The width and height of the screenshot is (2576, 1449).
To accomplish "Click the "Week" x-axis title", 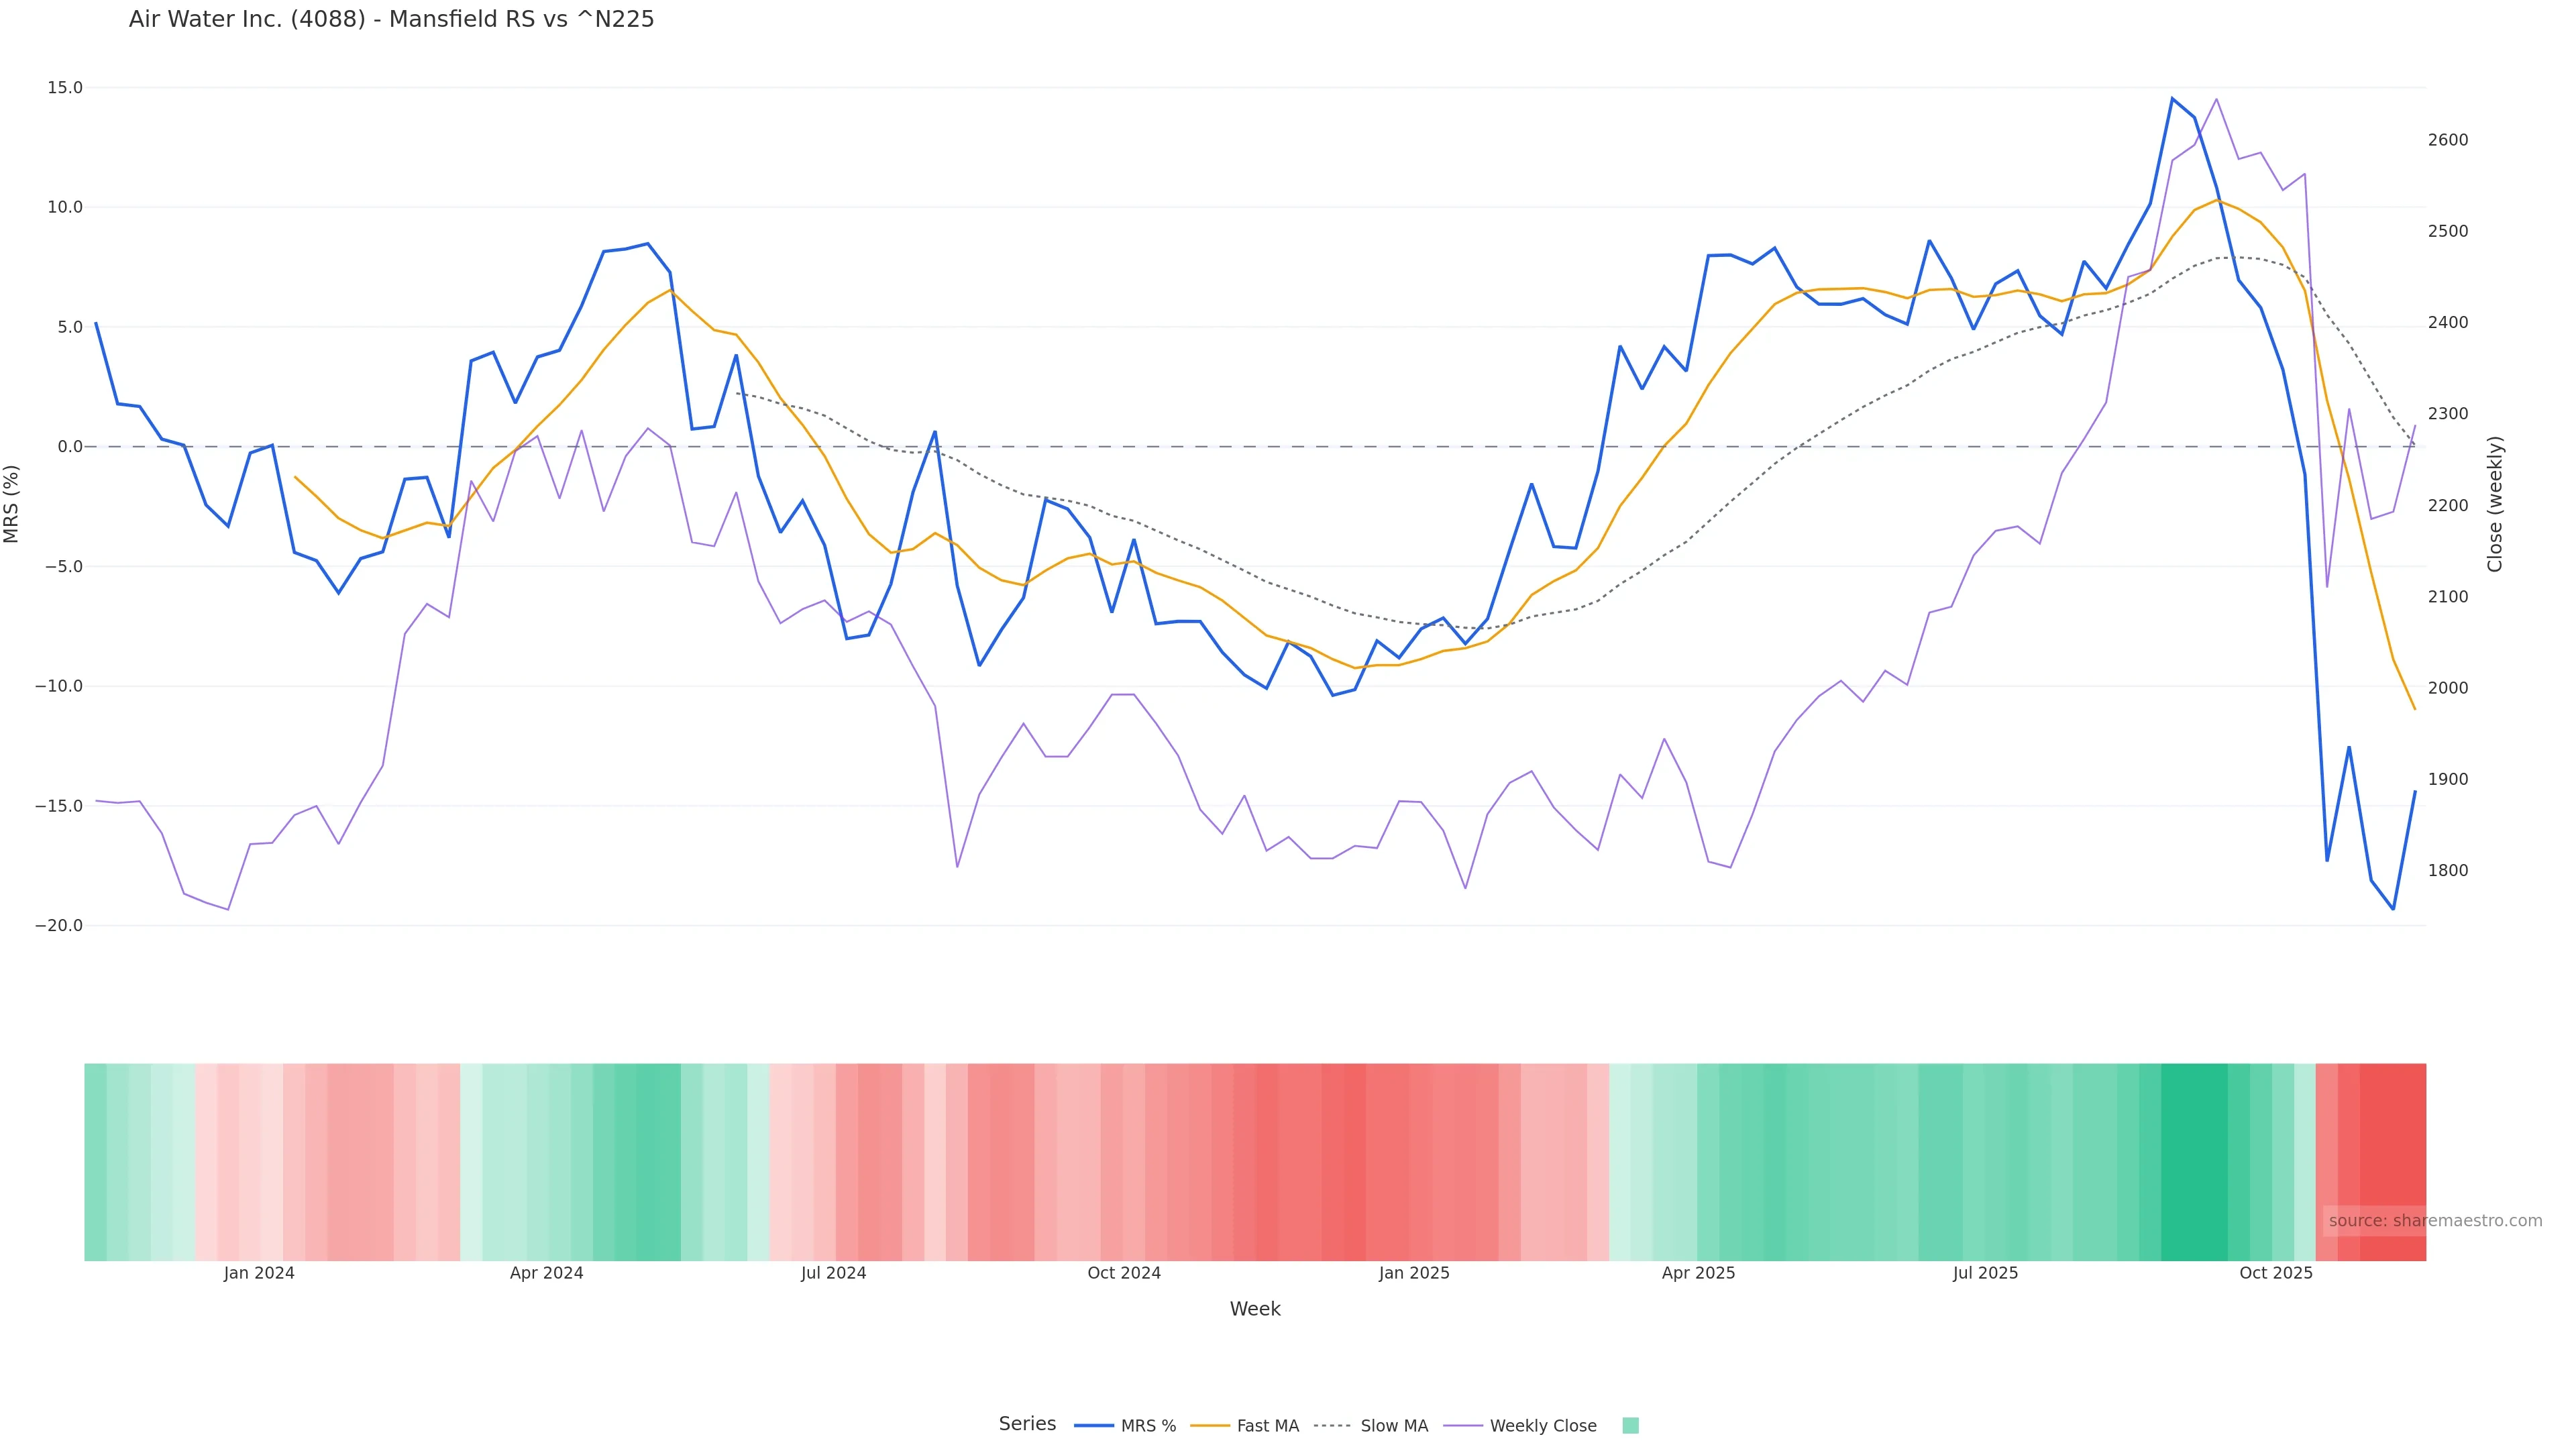I will coord(1255,1309).
